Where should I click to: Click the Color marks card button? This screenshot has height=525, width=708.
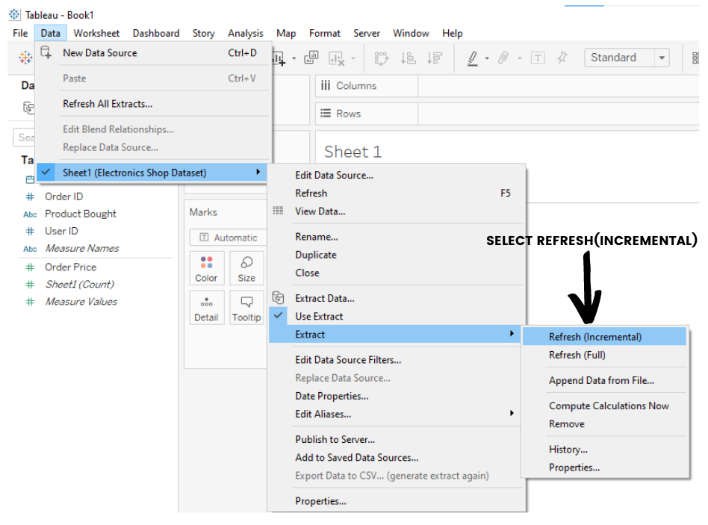206,268
